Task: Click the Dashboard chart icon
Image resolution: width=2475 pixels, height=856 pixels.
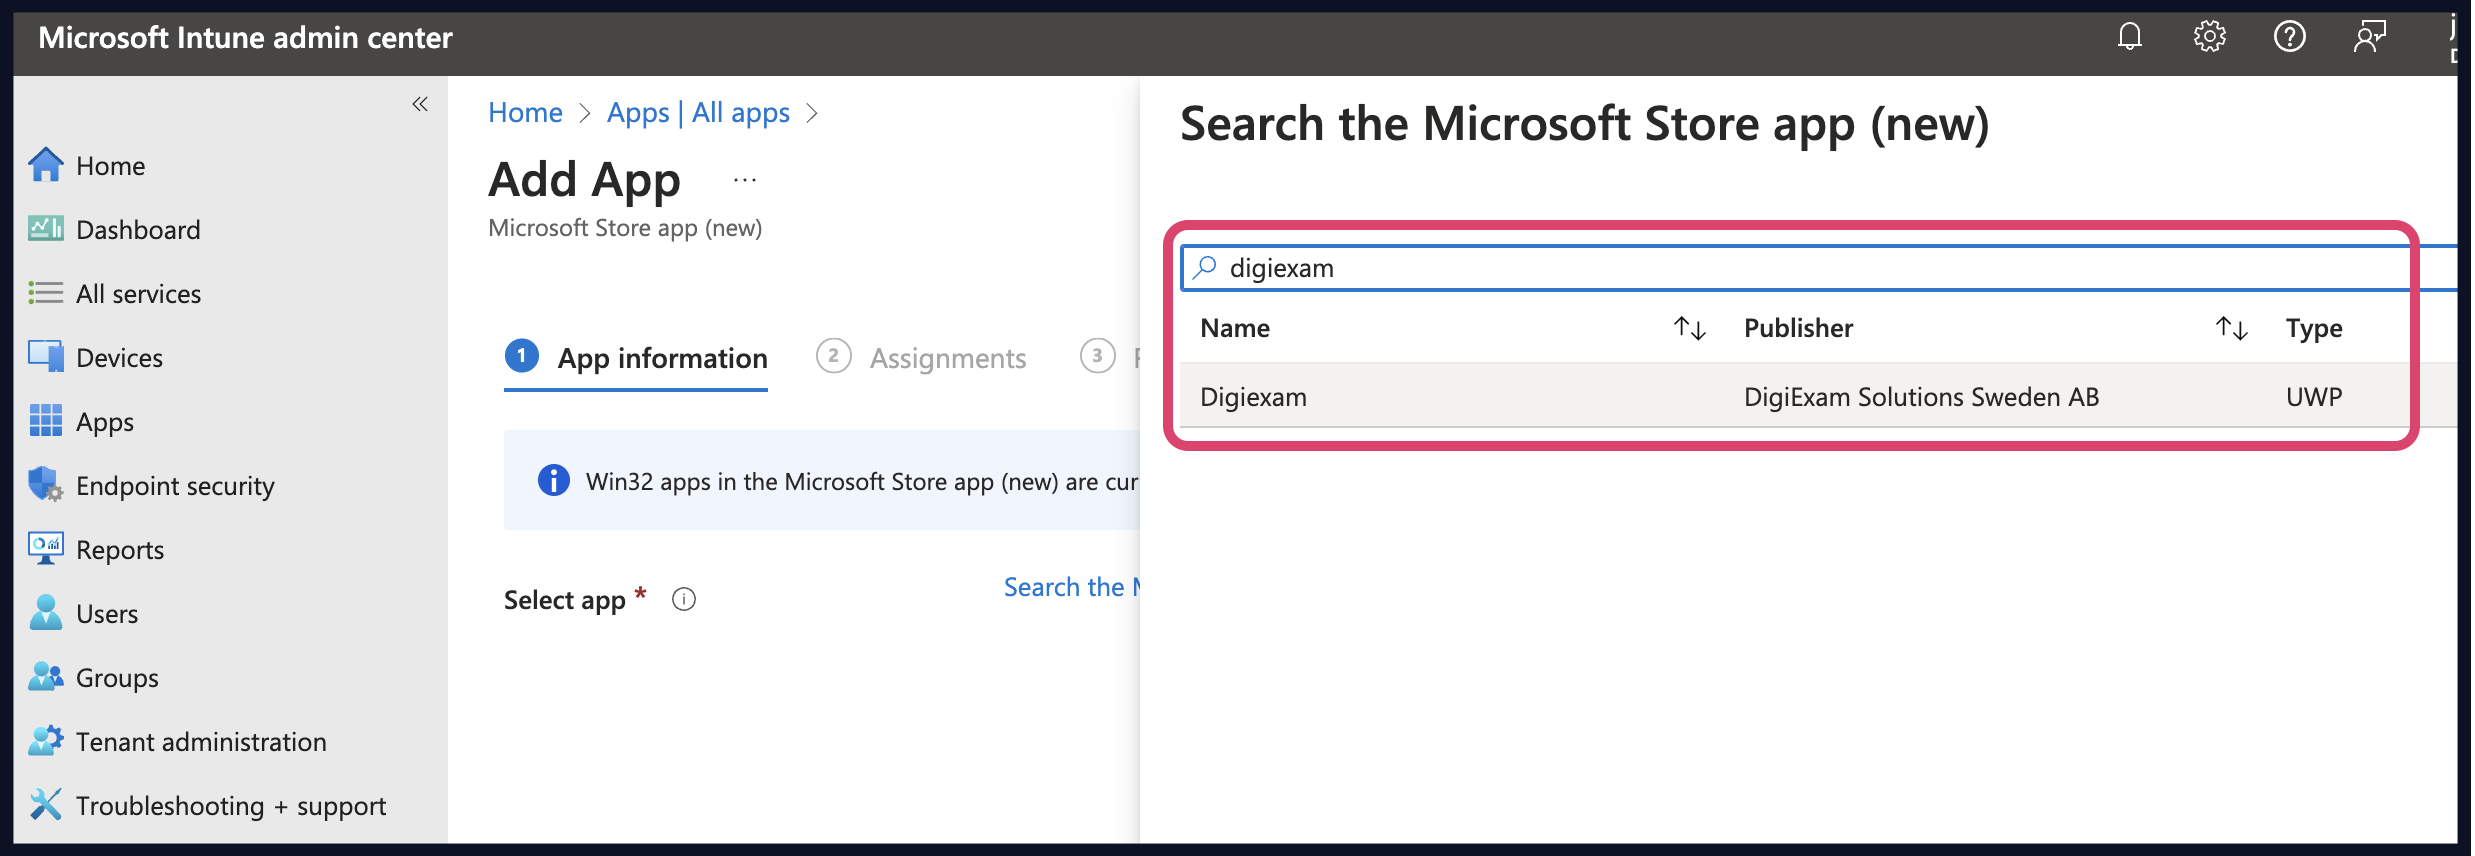Action: [46, 229]
